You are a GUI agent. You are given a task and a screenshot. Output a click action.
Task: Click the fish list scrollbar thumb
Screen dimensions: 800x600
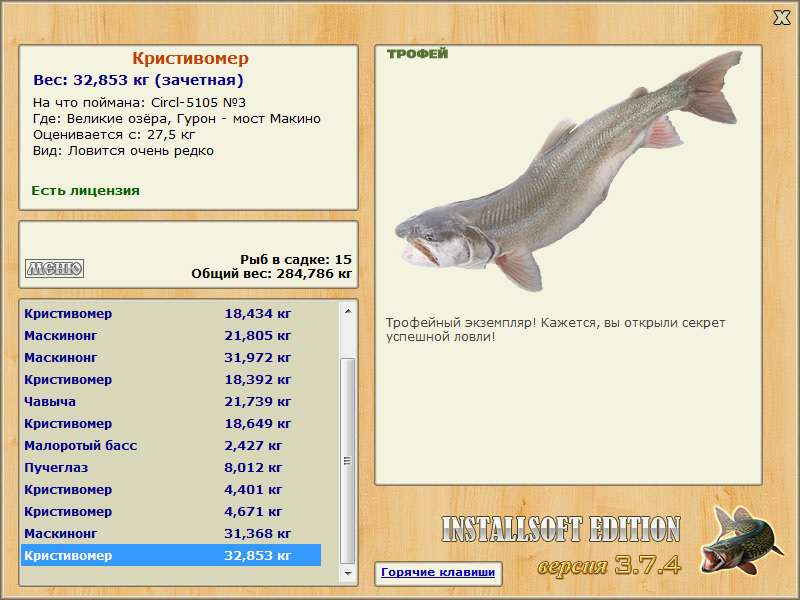348,460
